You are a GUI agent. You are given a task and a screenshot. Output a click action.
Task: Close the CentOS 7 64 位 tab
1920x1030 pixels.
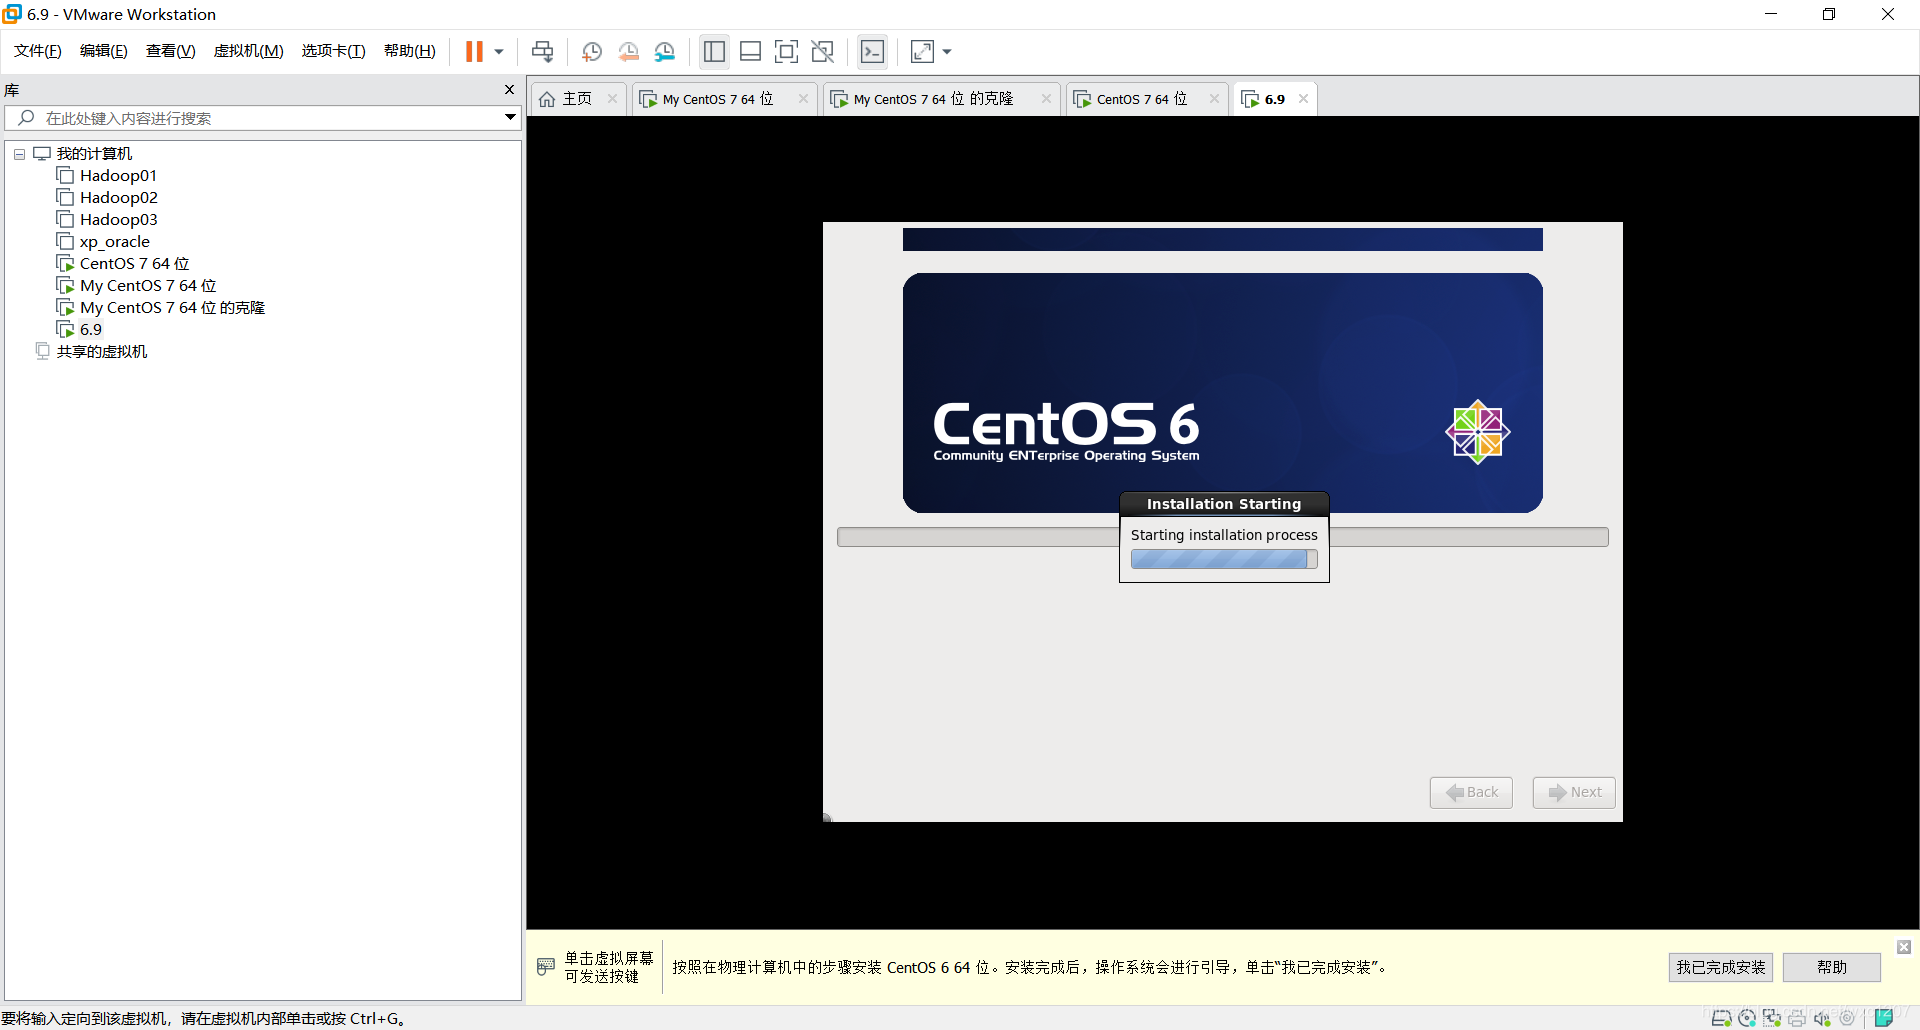click(1214, 99)
